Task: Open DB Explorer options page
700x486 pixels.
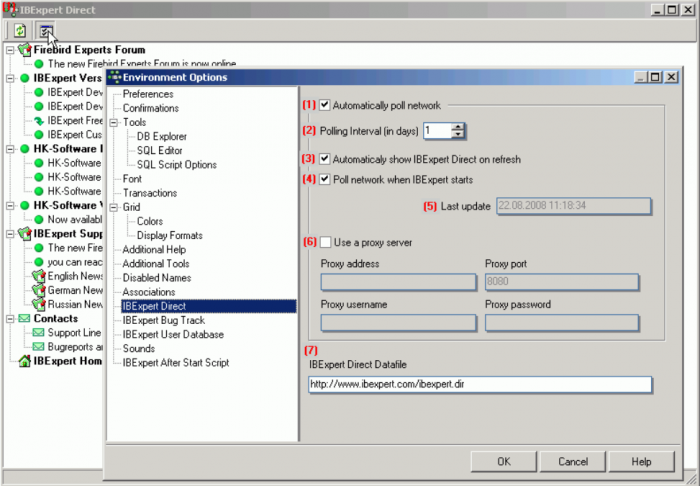Action: click(162, 137)
